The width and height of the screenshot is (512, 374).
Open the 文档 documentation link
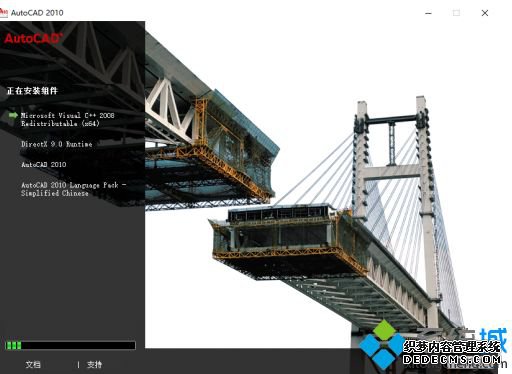point(33,364)
